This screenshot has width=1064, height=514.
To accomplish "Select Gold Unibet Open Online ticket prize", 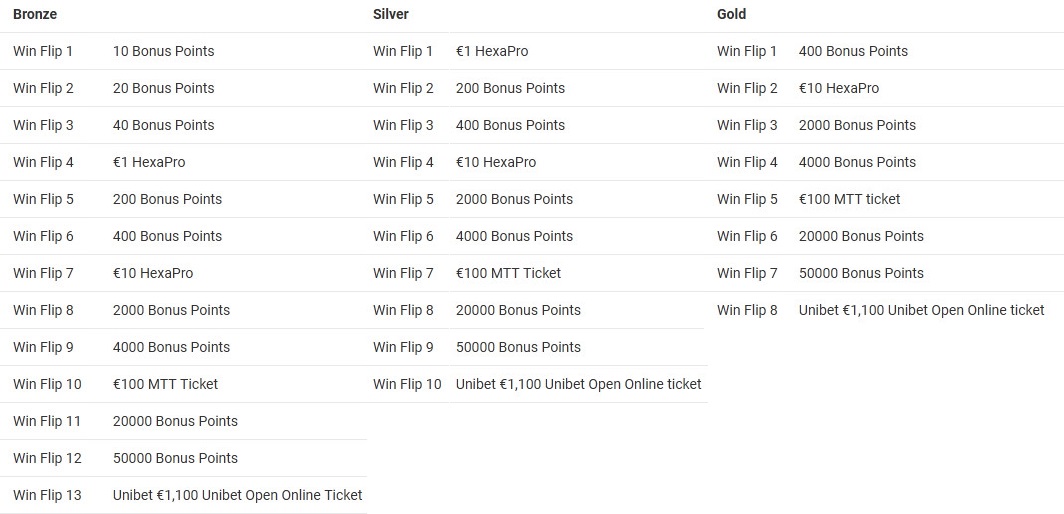I will click(x=922, y=310).
